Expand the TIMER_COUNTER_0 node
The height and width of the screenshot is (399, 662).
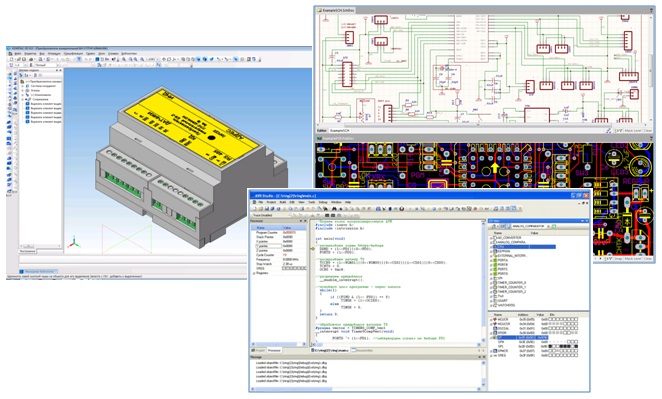[x=491, y=282]
